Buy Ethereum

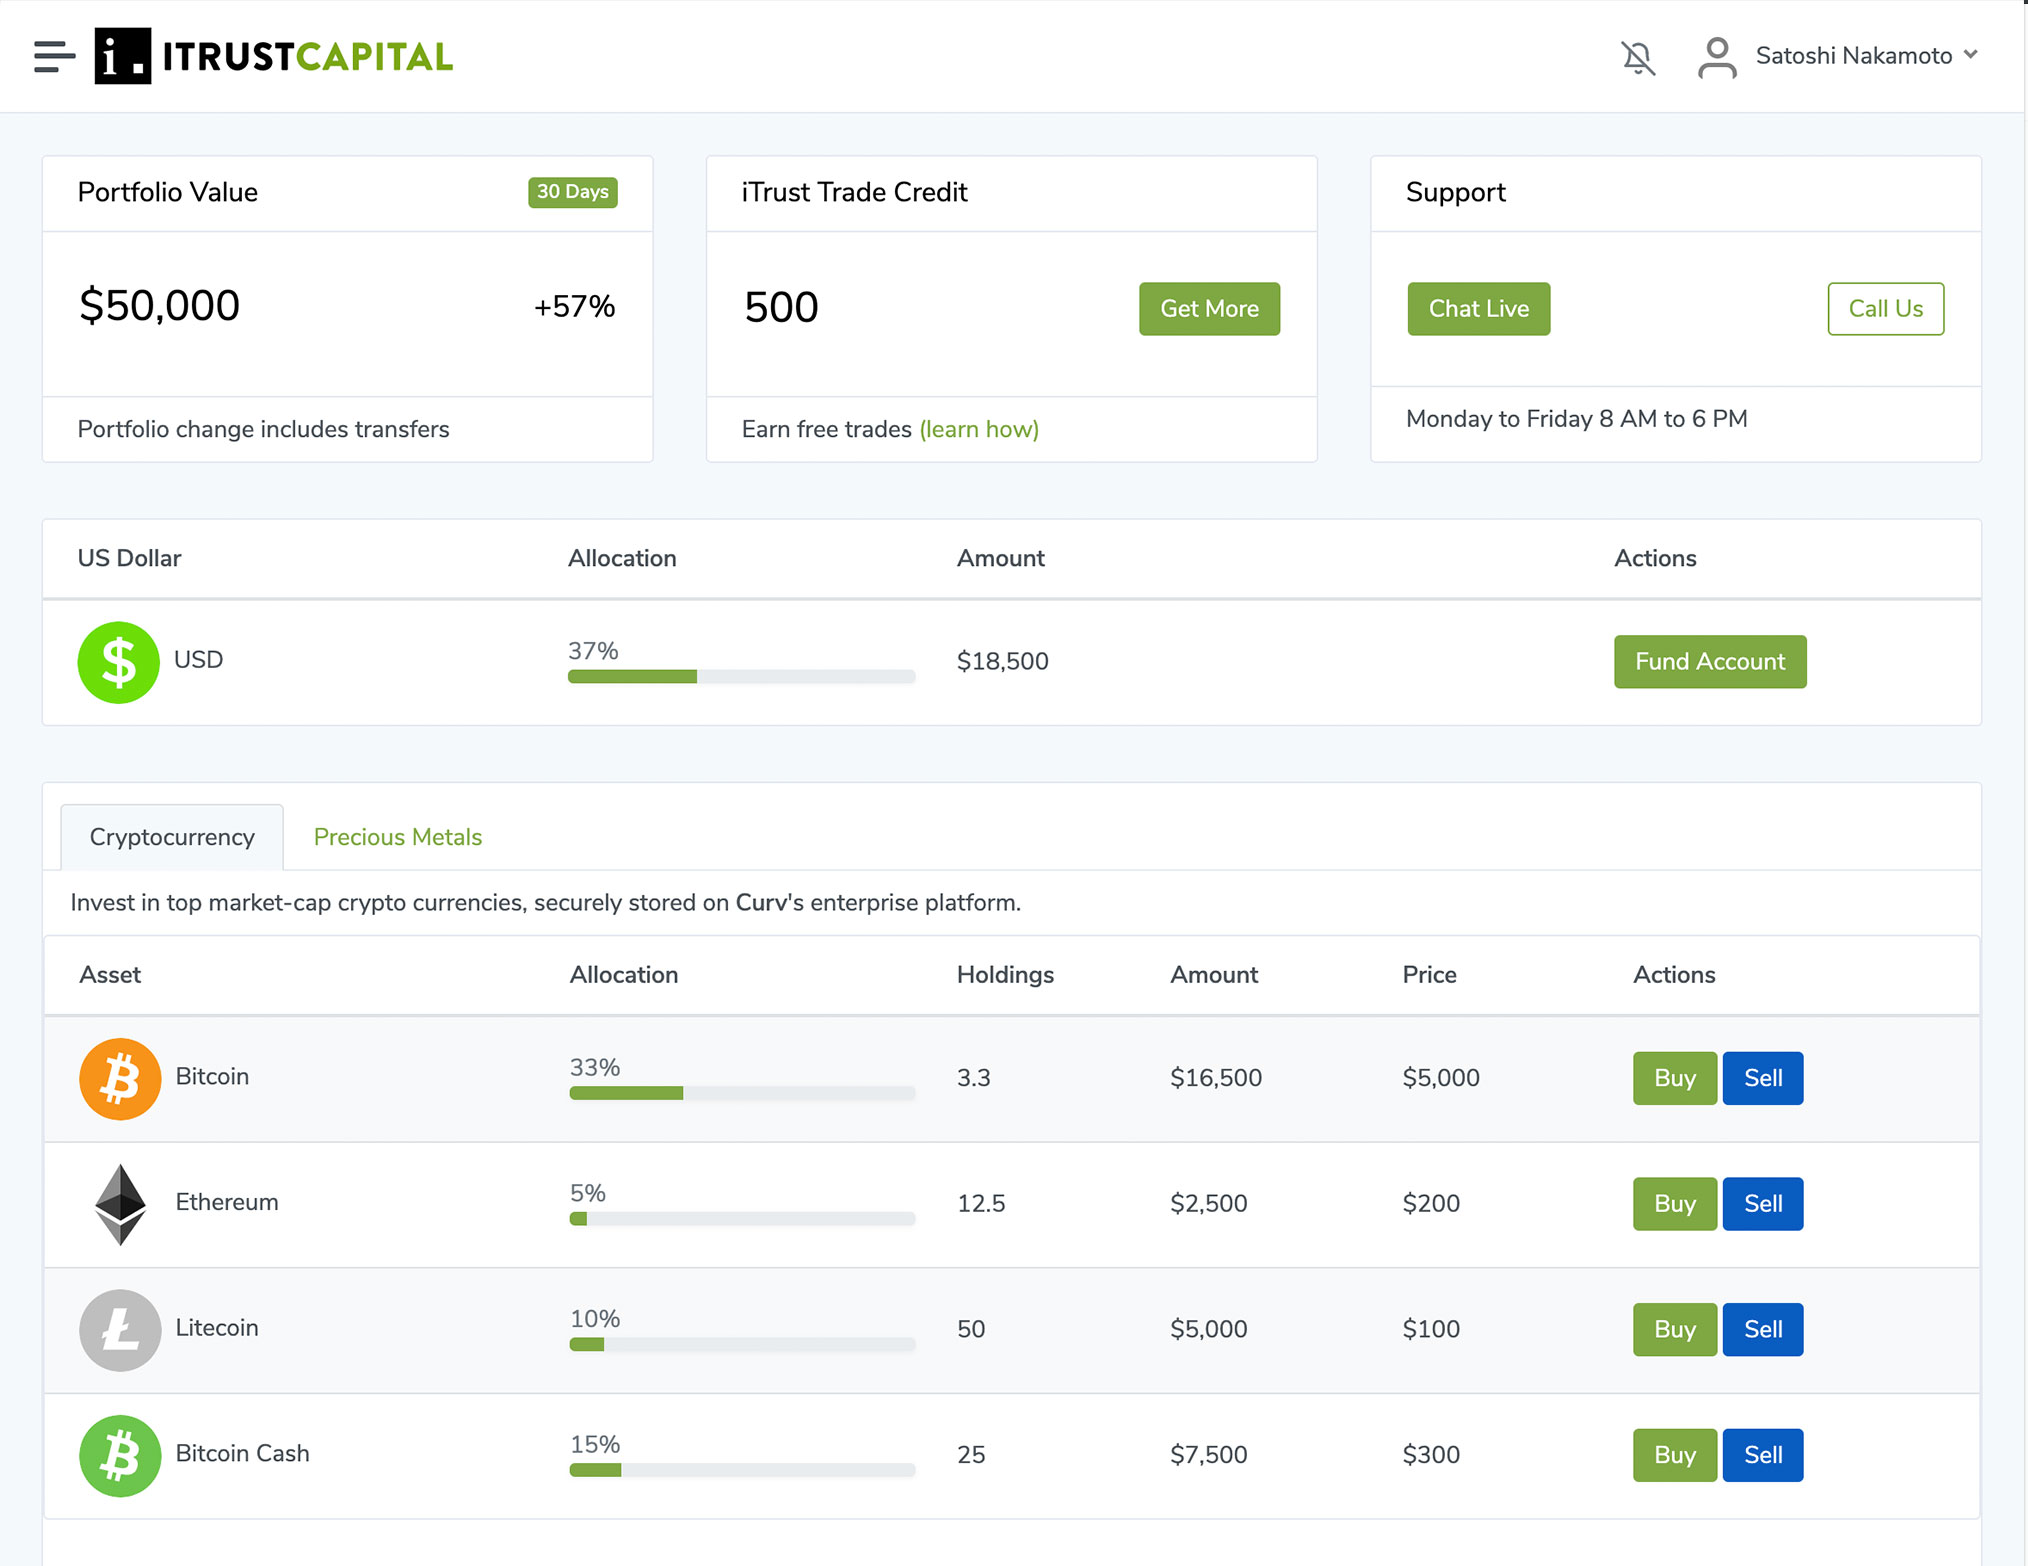click(1675, 1204)
